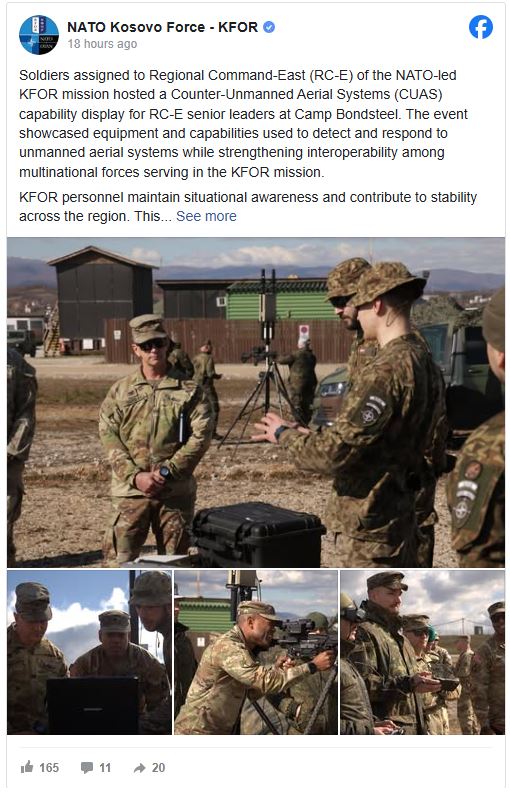510x796 pixels.
Task: Expand post text with See more
Action: tap(206, 216)
